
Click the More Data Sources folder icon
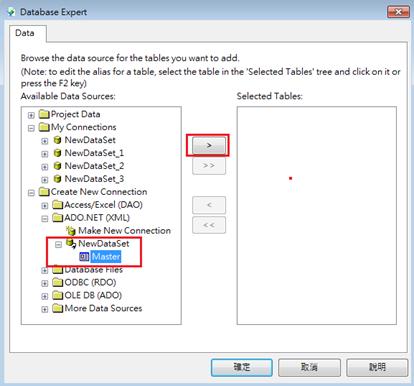coord(58,309)
